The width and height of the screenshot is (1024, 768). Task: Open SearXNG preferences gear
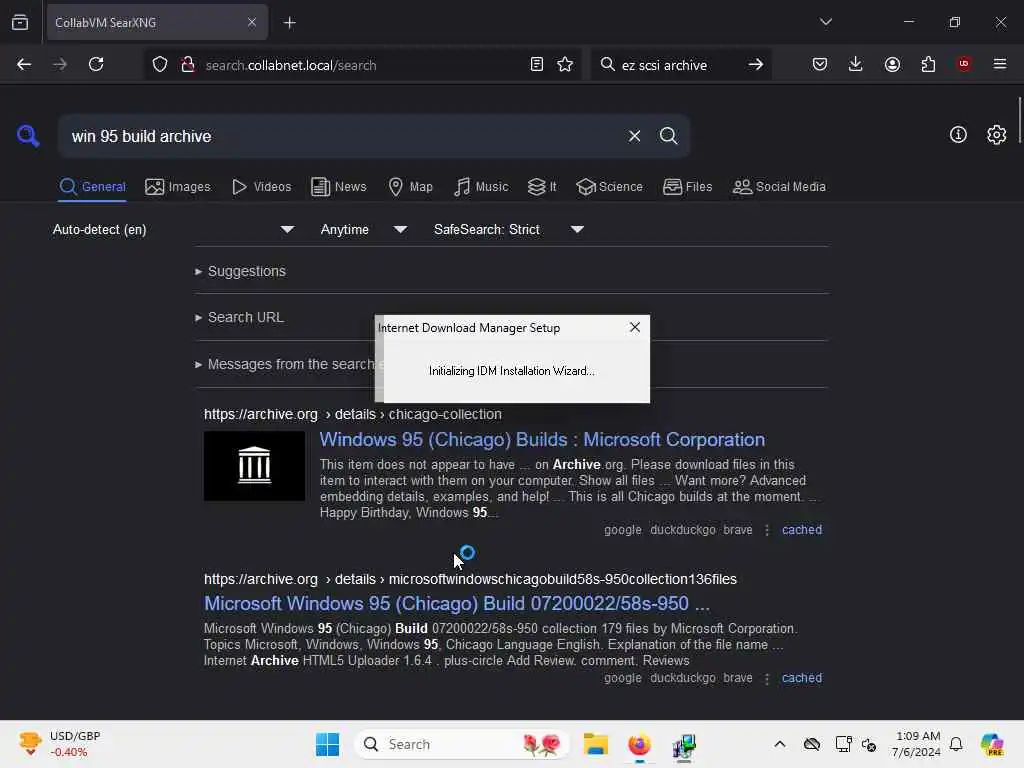tap(997, 135)
